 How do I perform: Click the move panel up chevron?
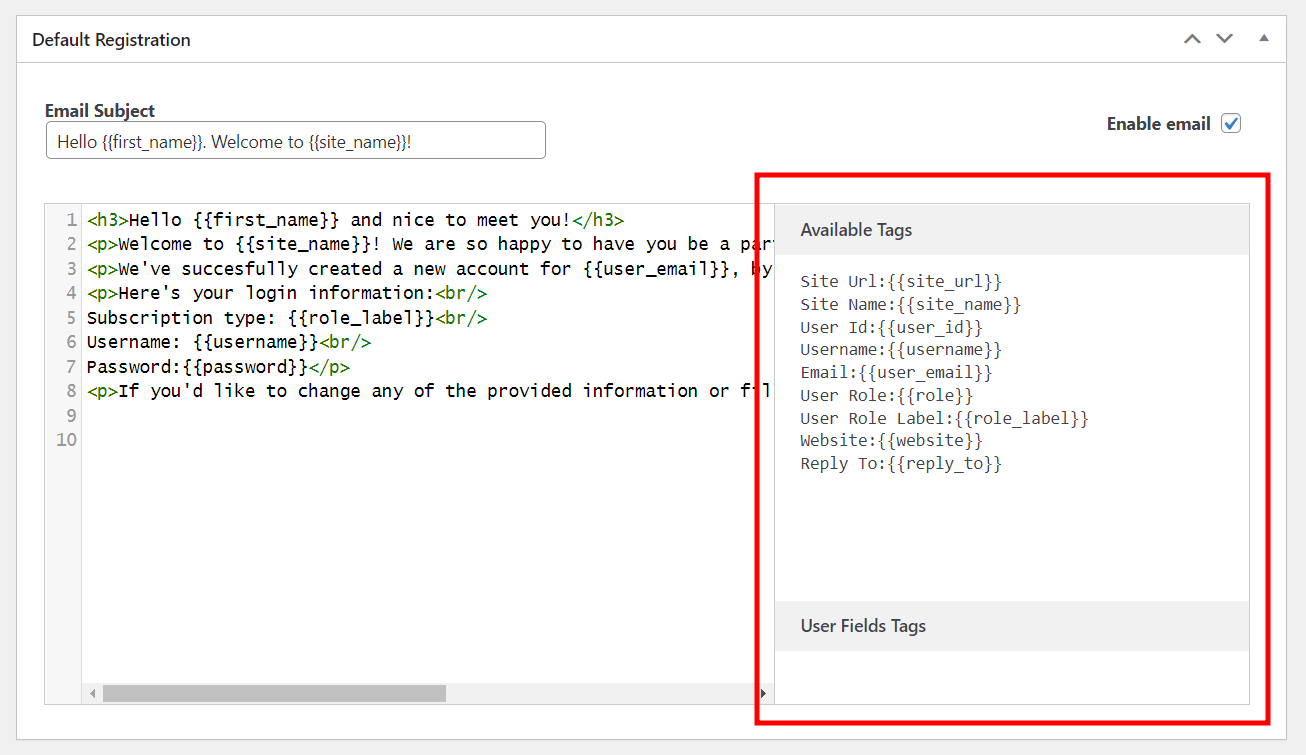click(x=1192, y=39)
